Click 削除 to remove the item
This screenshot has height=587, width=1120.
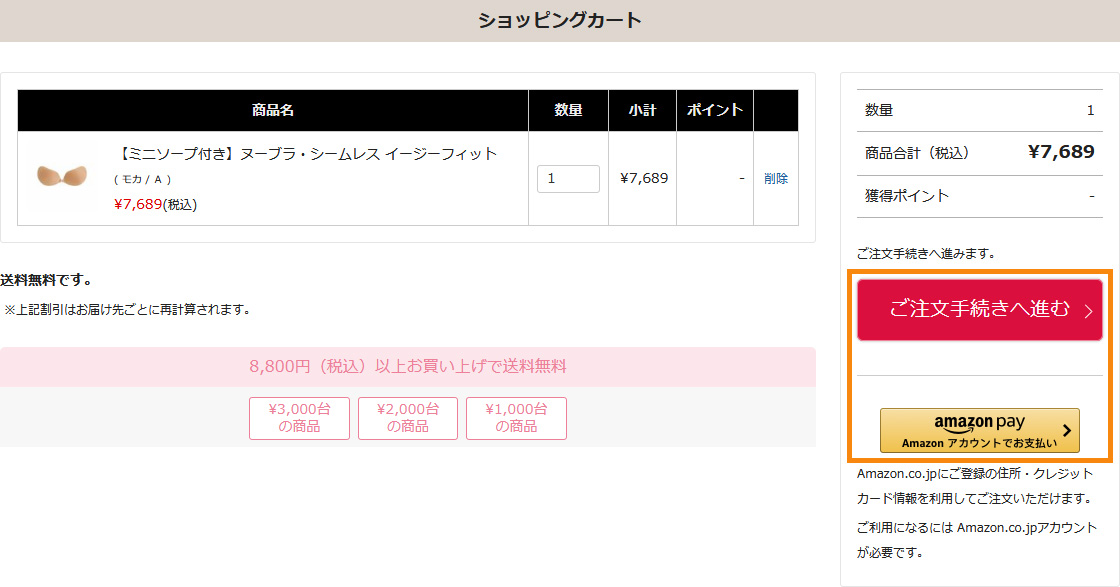click(x=775, y=179)
